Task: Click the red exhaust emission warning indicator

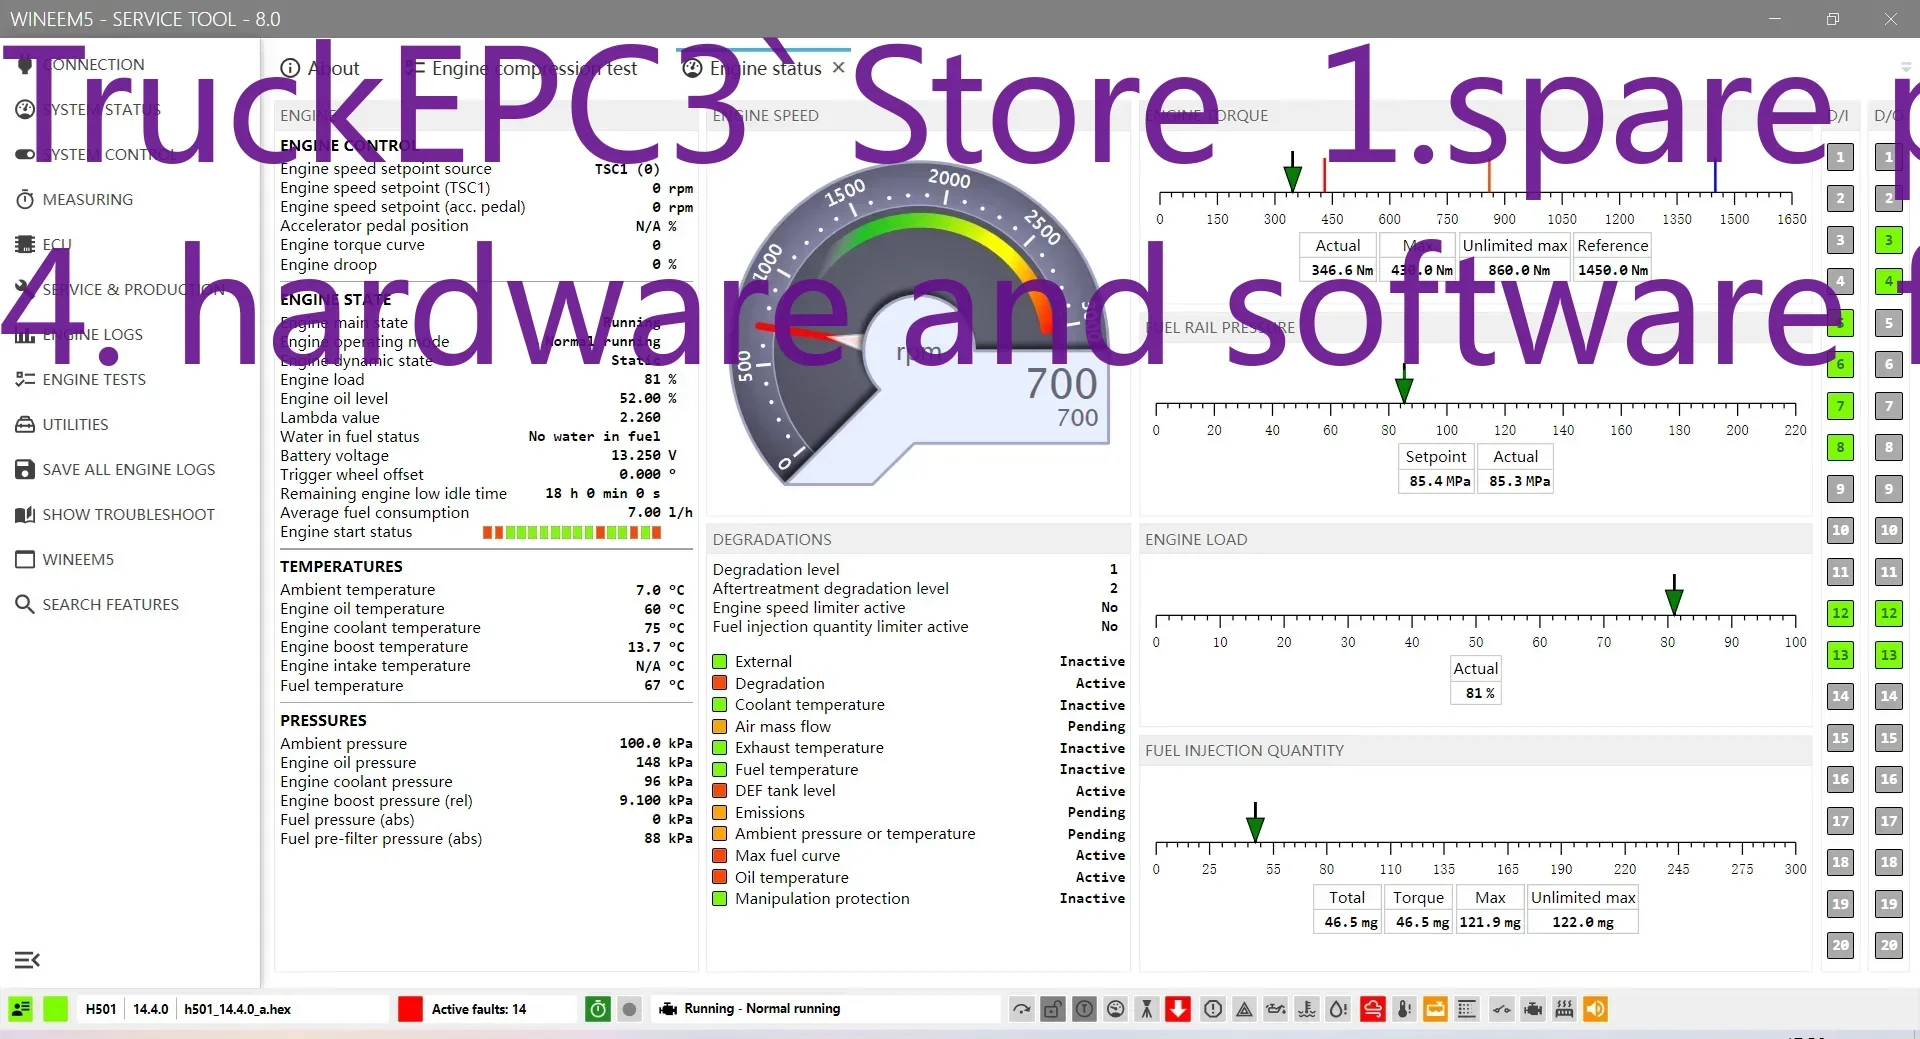Action: click(x=1372, y=1009)
